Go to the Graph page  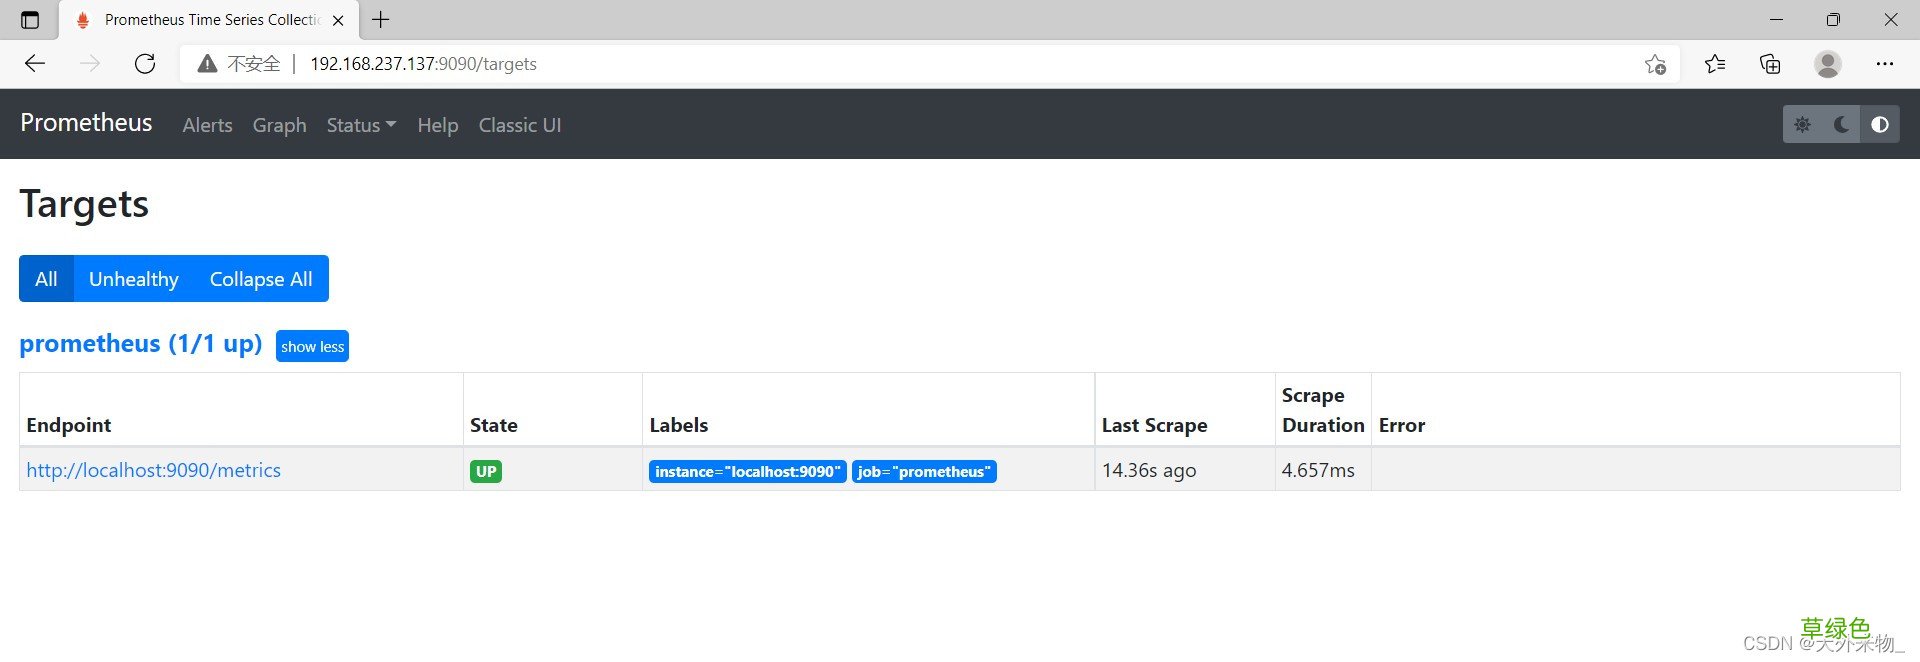[279, 125]
